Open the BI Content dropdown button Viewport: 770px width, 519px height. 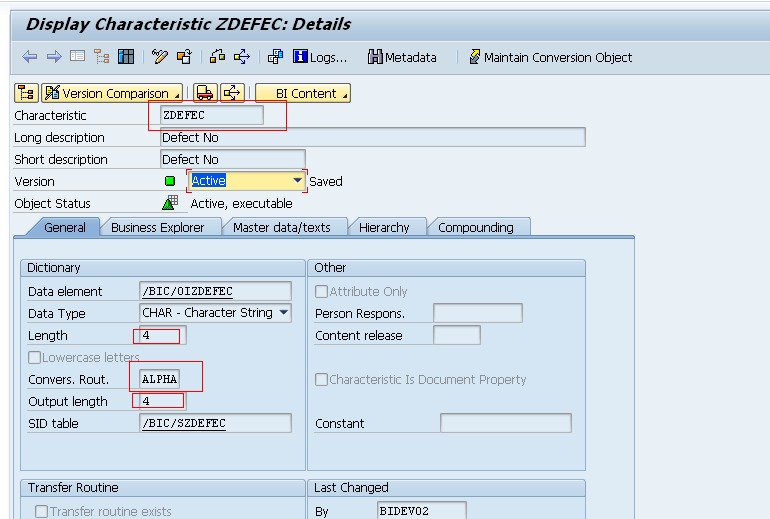302,93
